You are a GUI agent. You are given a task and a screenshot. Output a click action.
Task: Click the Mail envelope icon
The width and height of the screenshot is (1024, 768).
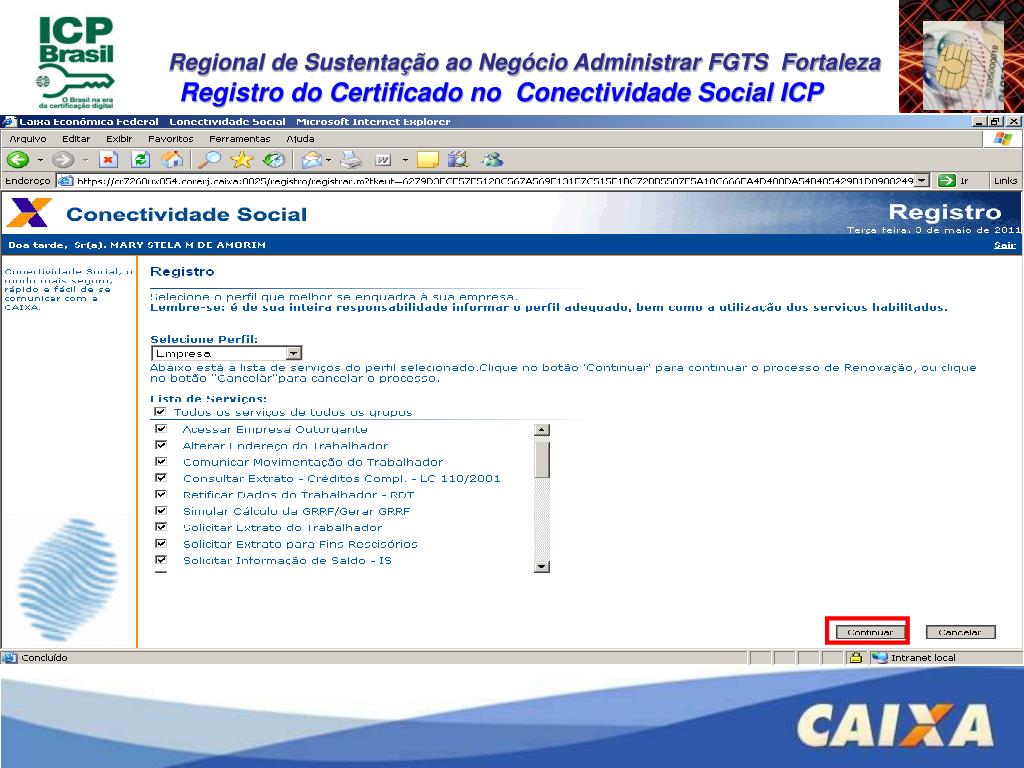pyautogui.click(x=312, y=160)
